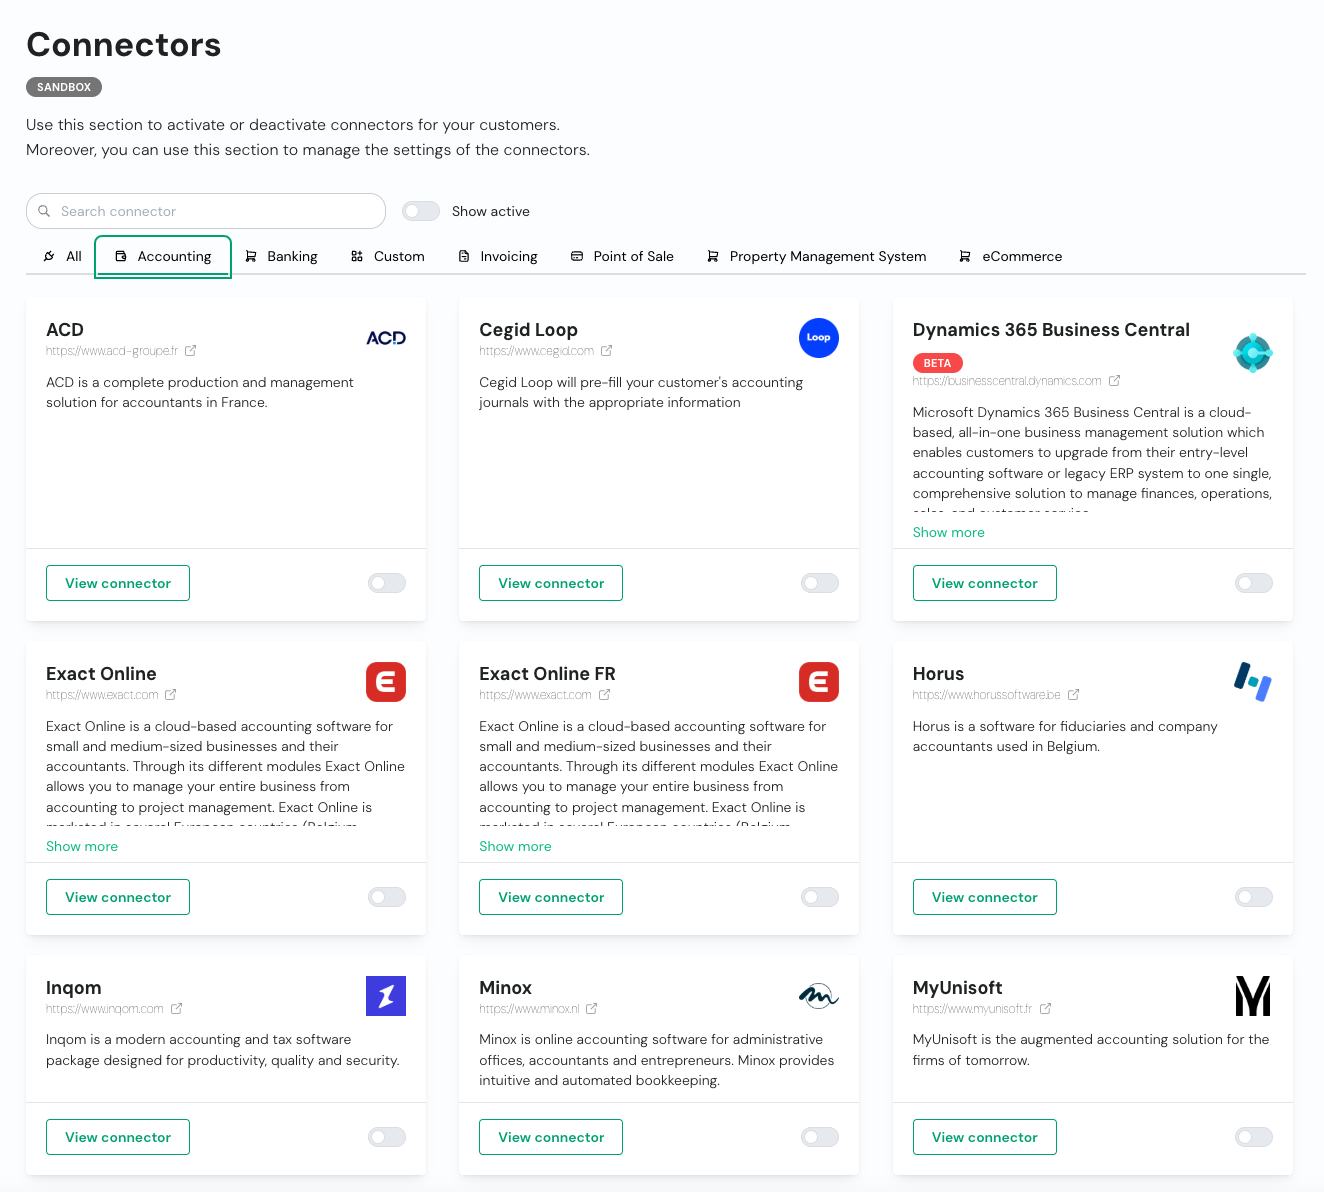
Task: Click the Exact Online red logo
Action: 386,682
